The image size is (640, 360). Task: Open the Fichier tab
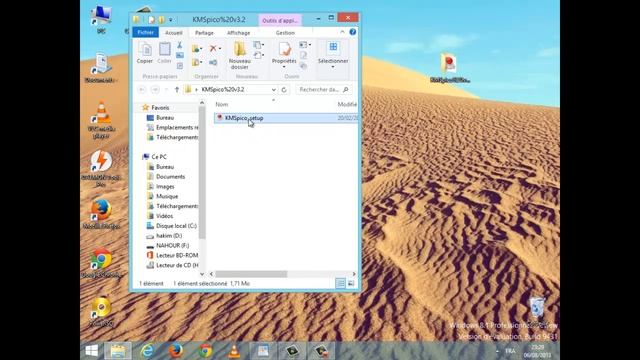[x=145, y=32]
